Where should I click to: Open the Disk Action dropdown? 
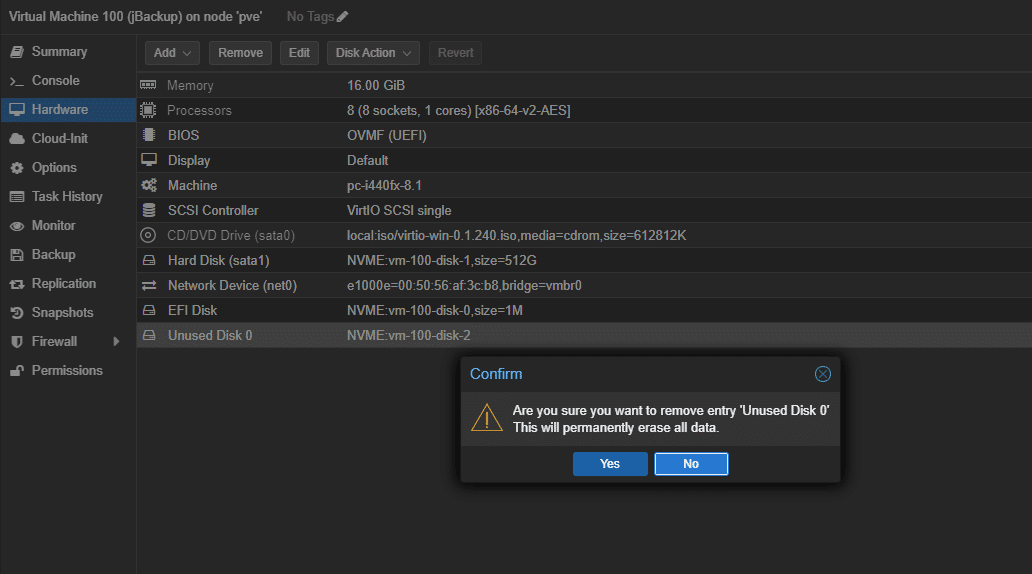(373, 53)
